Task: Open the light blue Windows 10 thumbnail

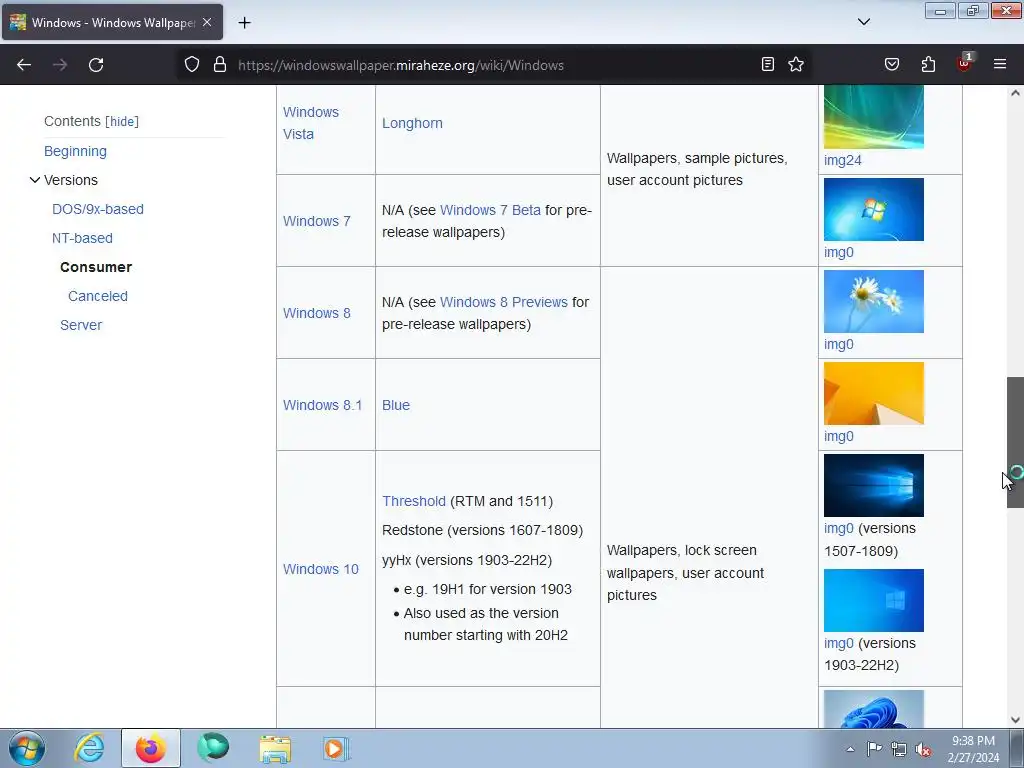Action: (874, 601)
